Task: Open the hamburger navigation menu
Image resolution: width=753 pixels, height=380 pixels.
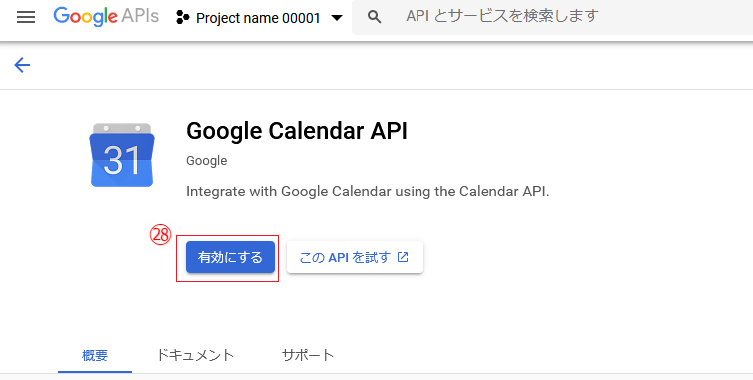Action: click(26, 17)
